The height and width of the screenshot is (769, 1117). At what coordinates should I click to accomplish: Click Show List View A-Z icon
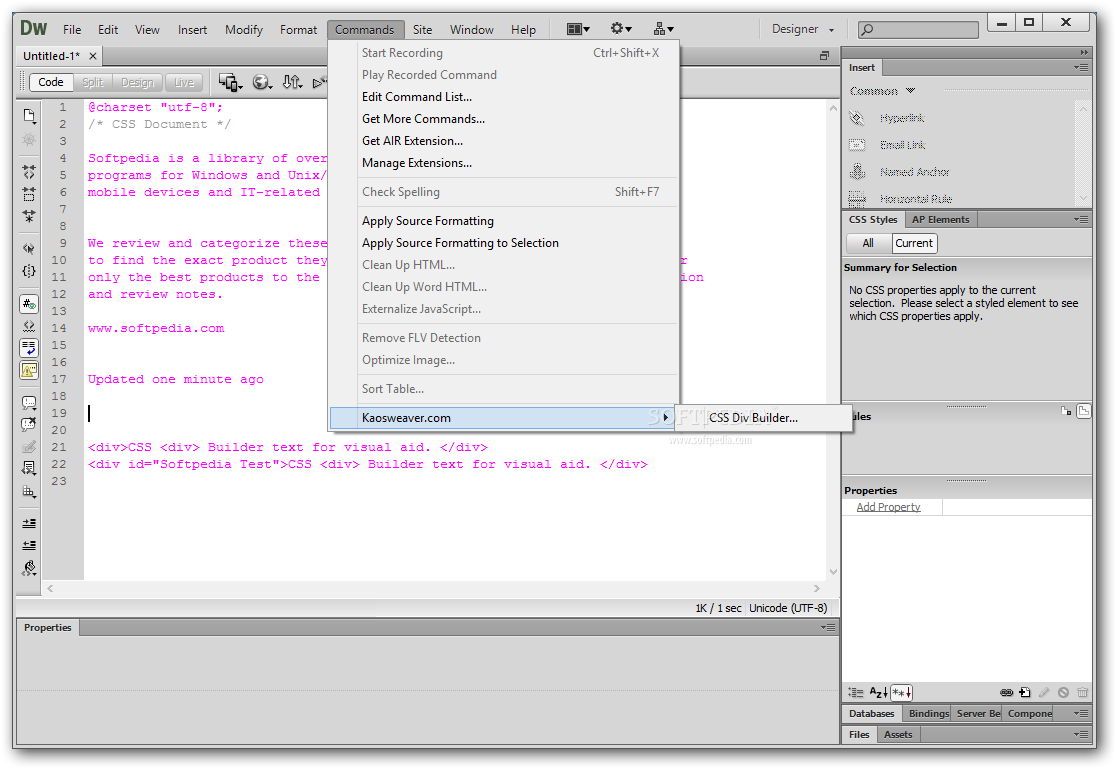[878, 692]
